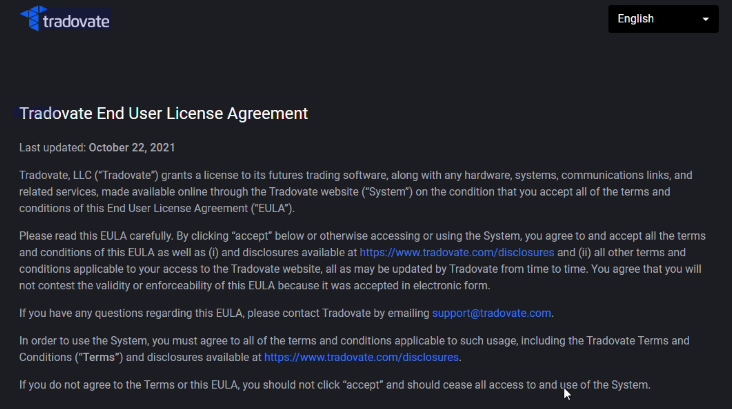Screen dimensions: 732x409
Task: Open disclosures link after Terms and Conditions
Action: 361,357
